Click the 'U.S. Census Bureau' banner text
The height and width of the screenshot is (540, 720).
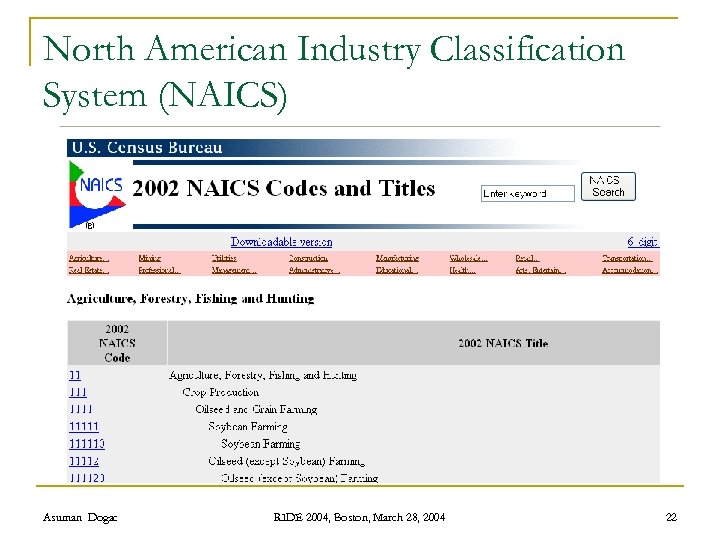point(147,147)
